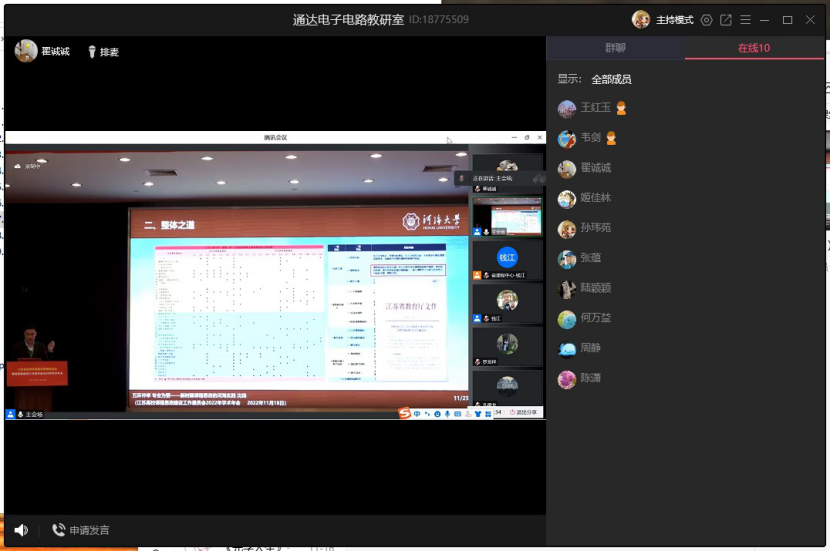Select member 陈潇 by name
830x552 pixels.
click(x=590, y=378)
